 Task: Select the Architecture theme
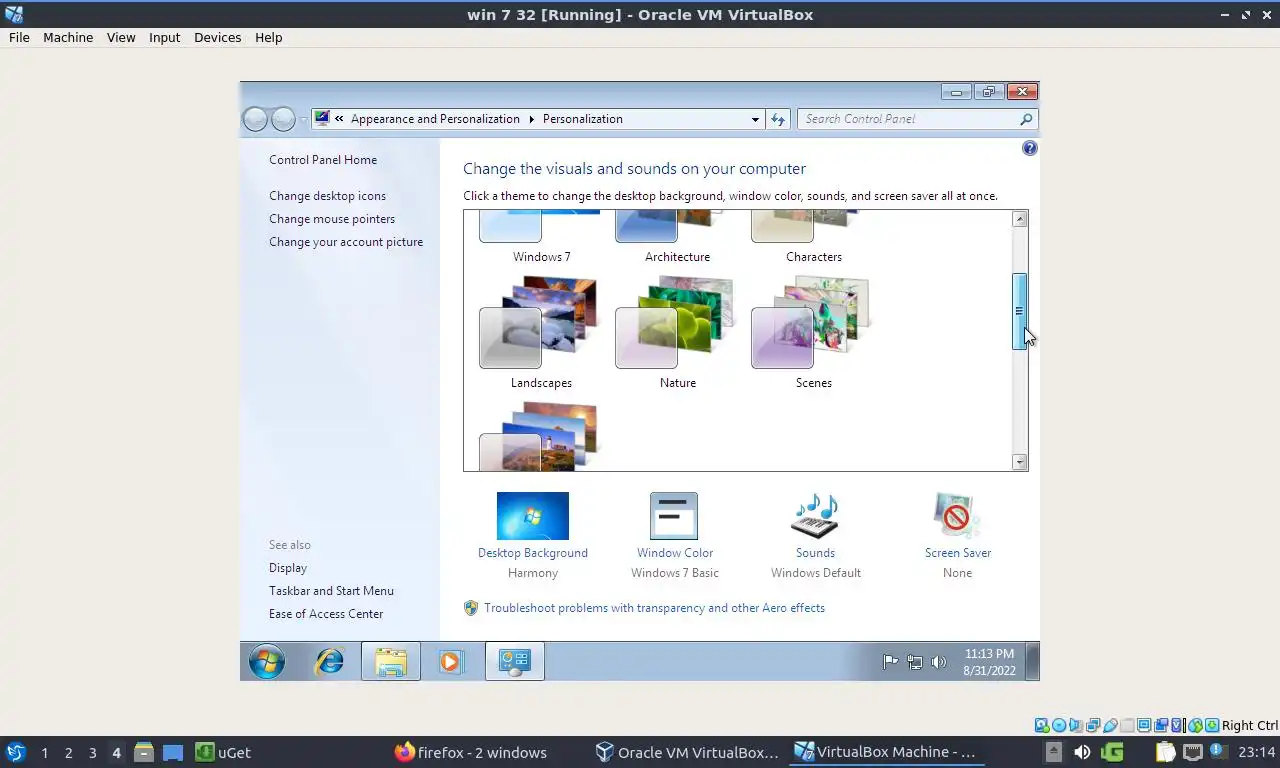coord(677,238)
